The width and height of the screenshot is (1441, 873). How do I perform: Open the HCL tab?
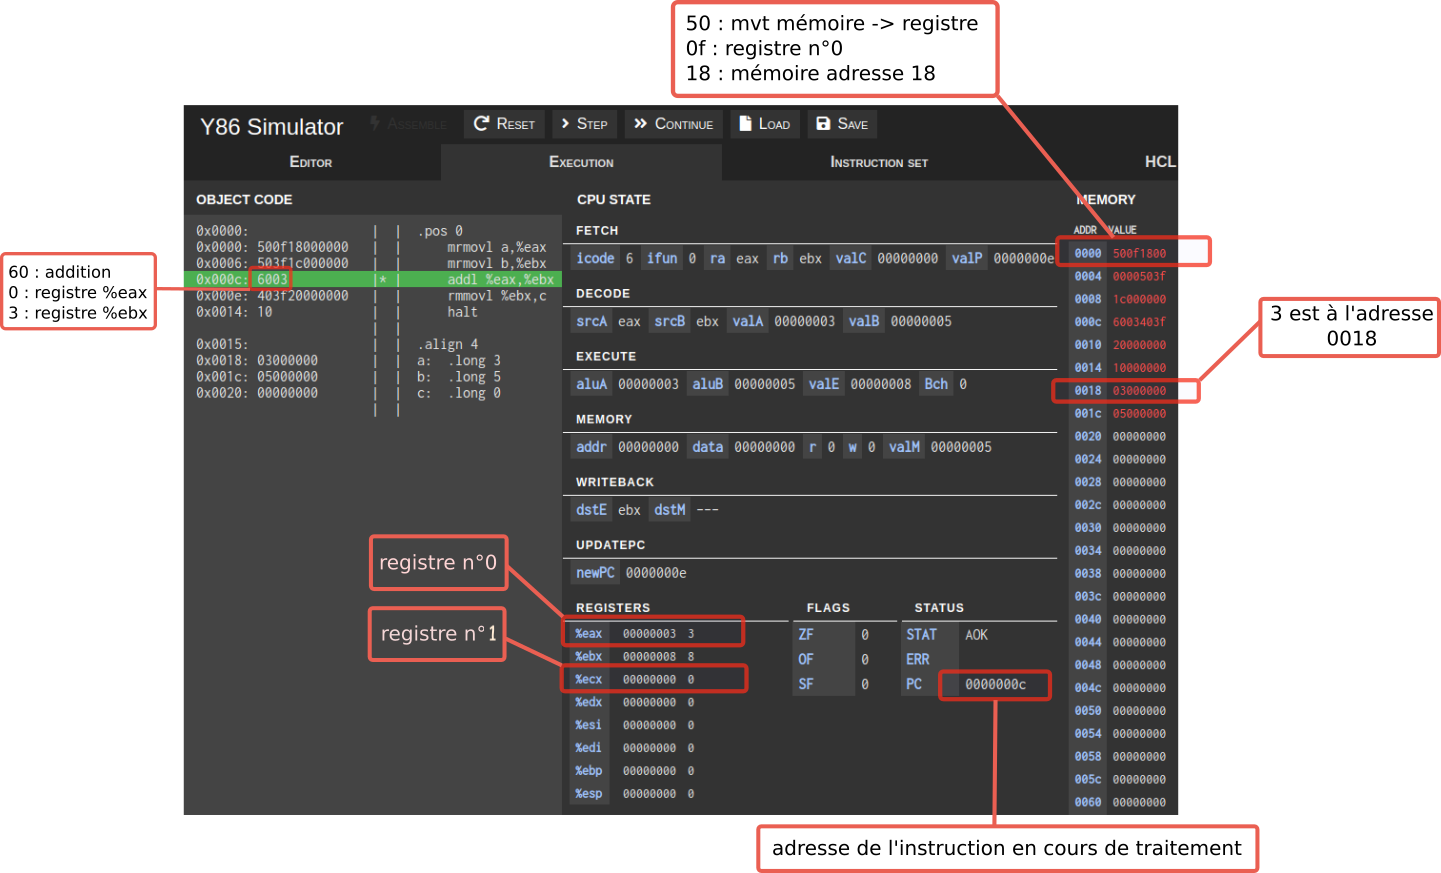(x=1159, y=162)
